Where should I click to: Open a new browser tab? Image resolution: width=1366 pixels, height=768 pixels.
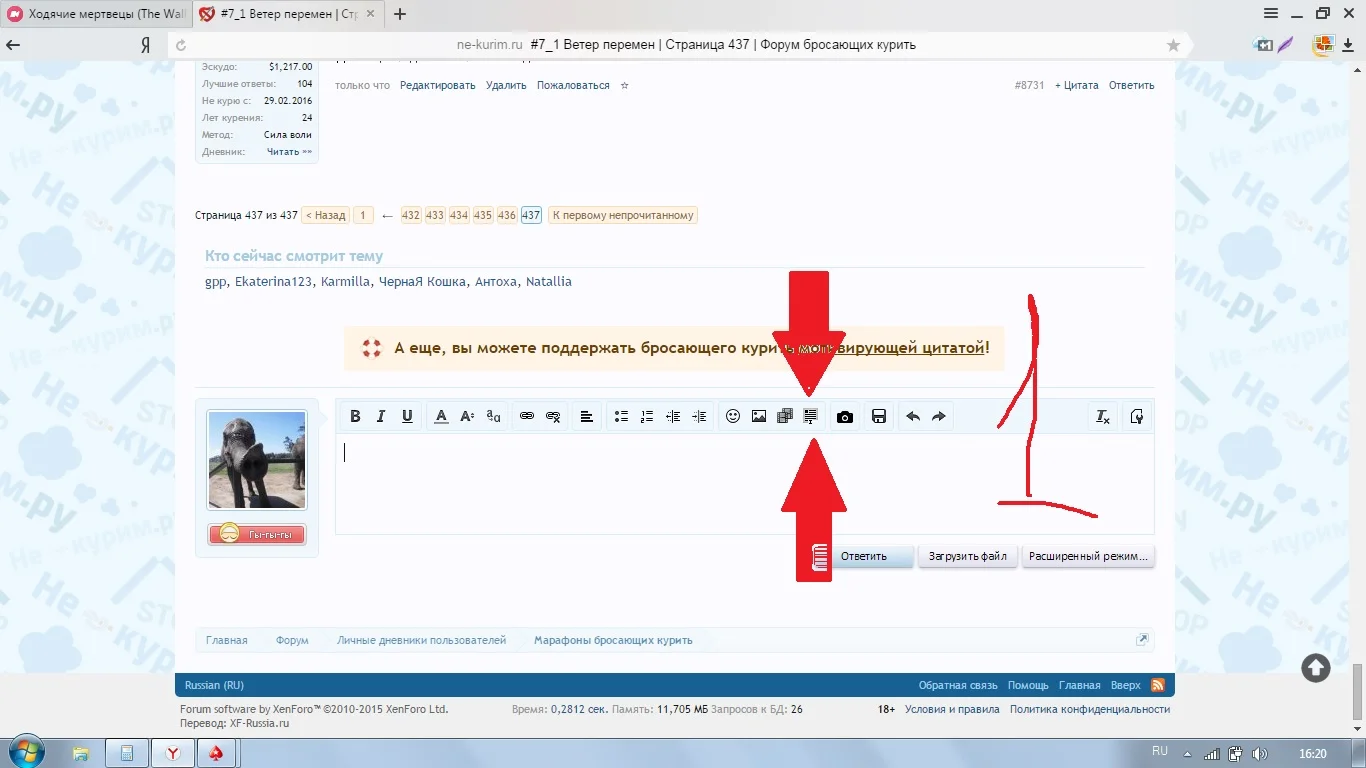tap(400, 14)
